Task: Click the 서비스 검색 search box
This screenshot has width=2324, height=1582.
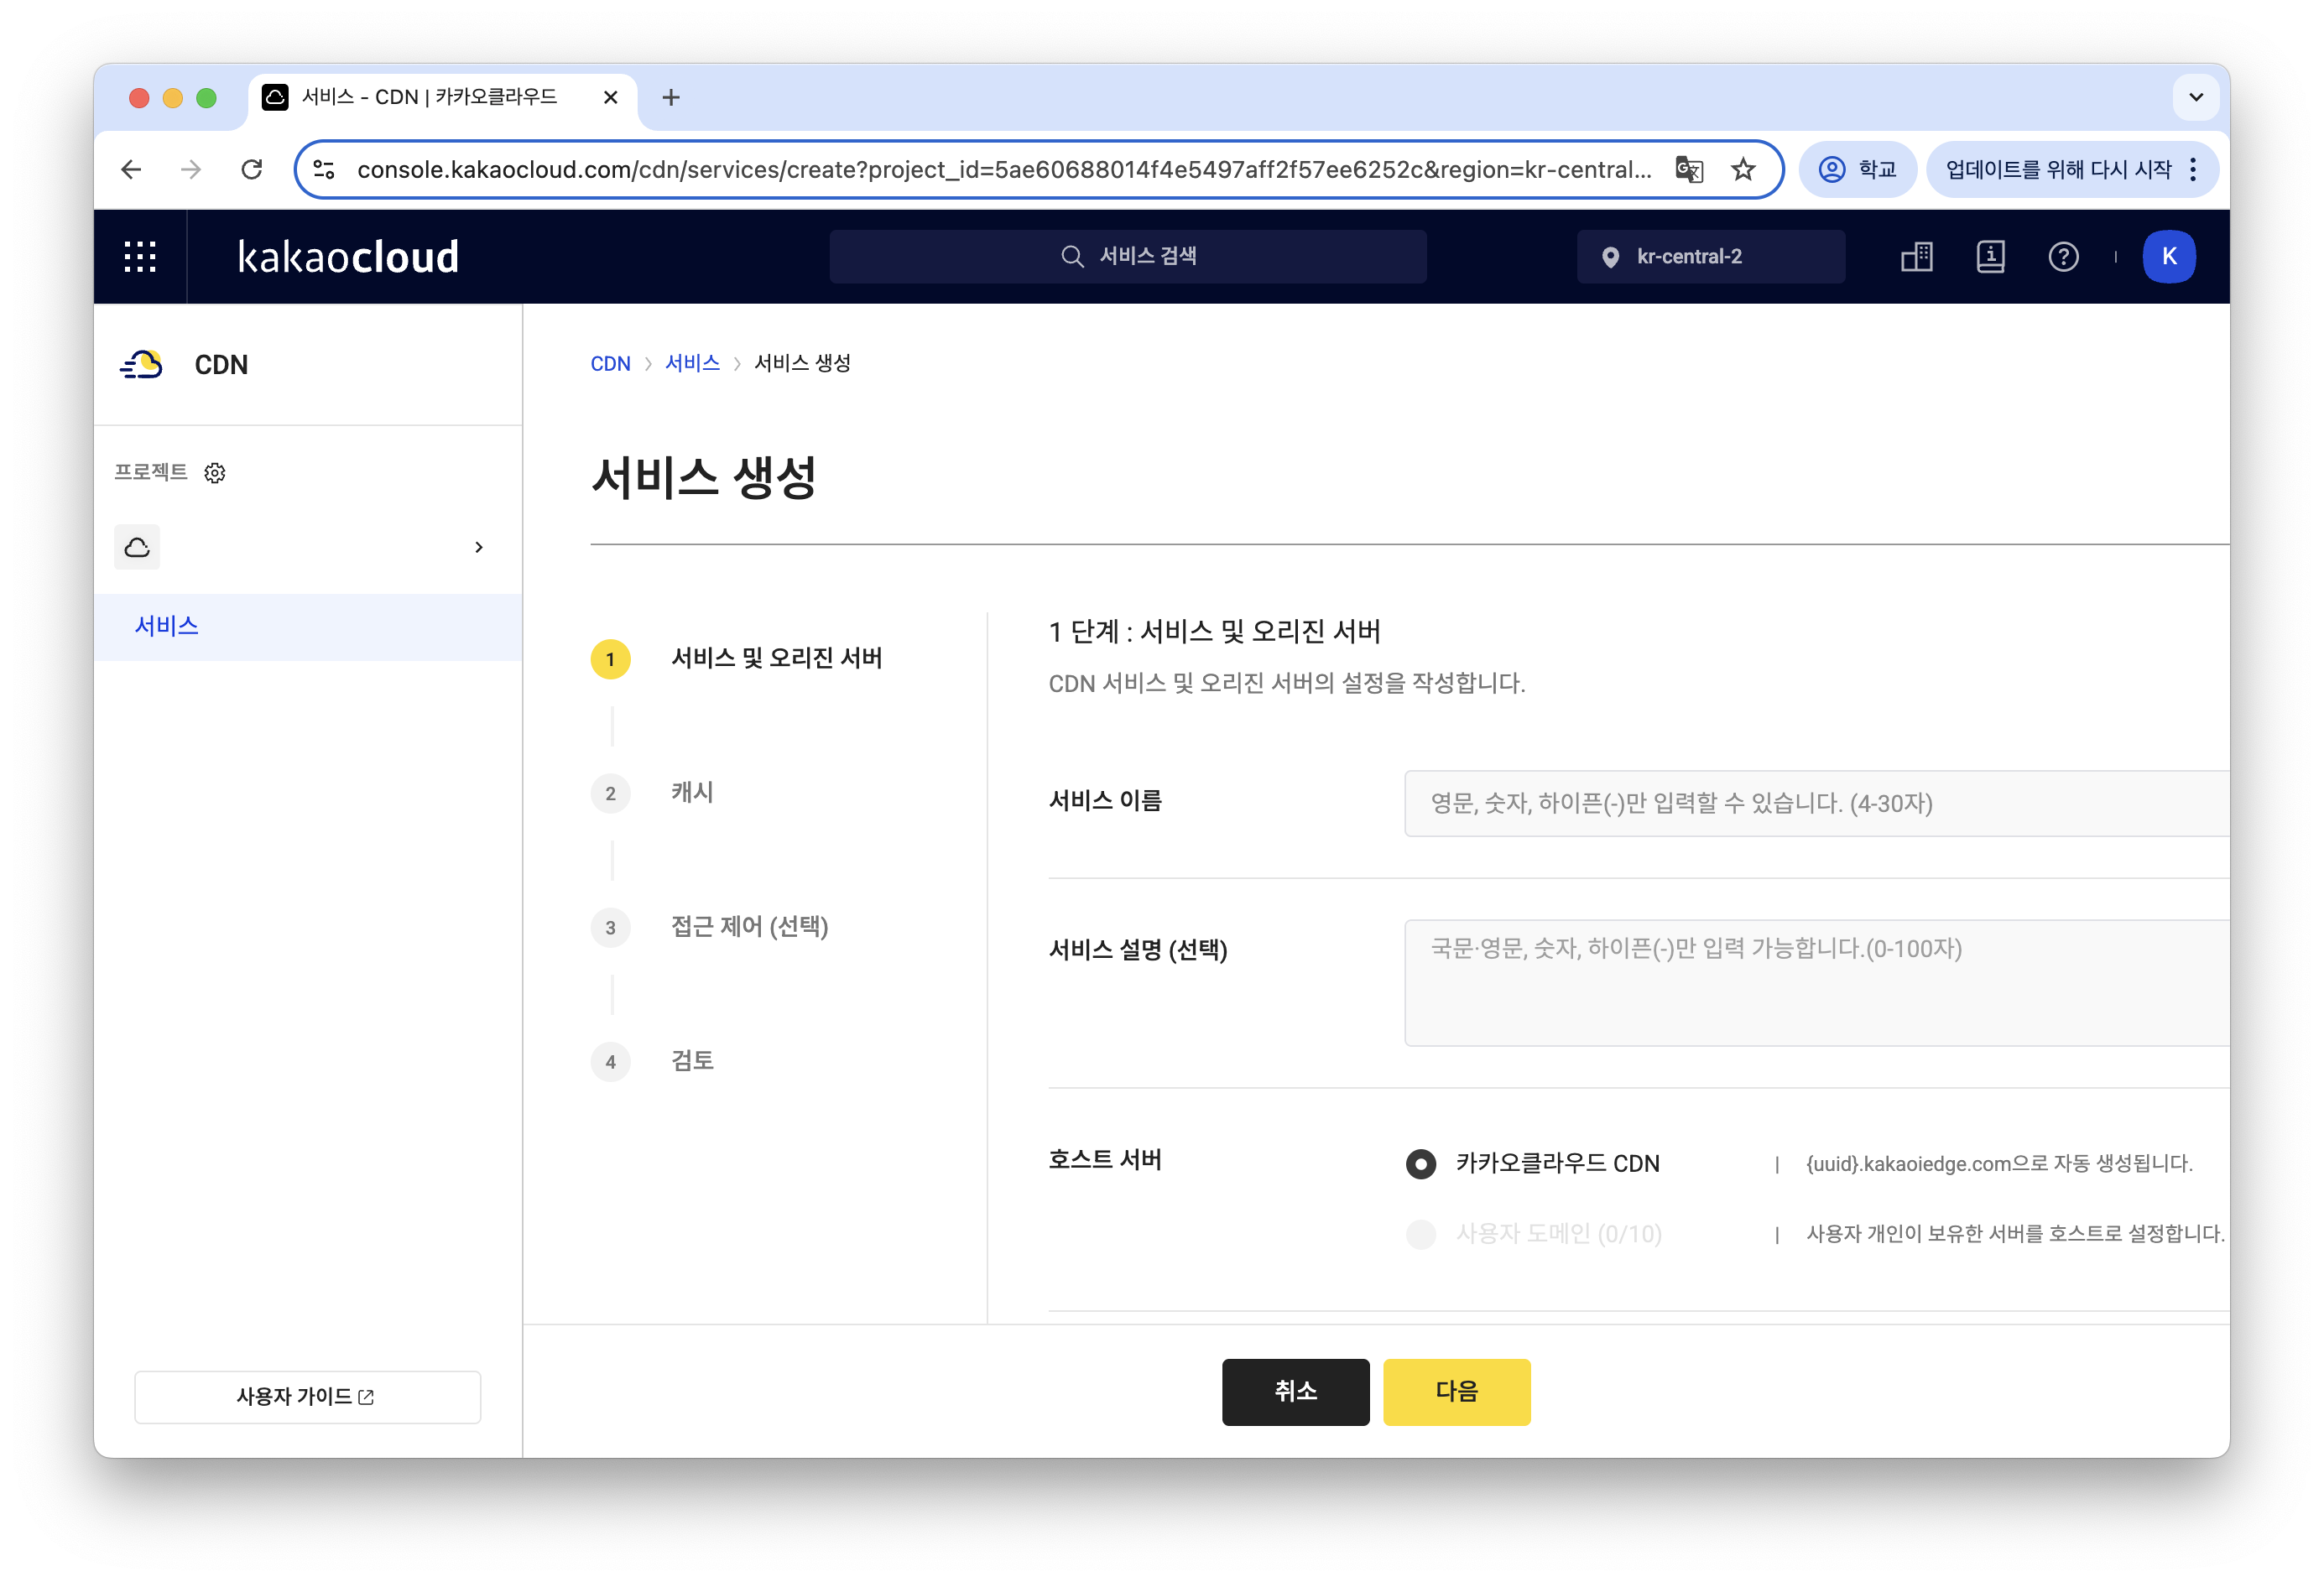Action: click(x=1127, y=257)
